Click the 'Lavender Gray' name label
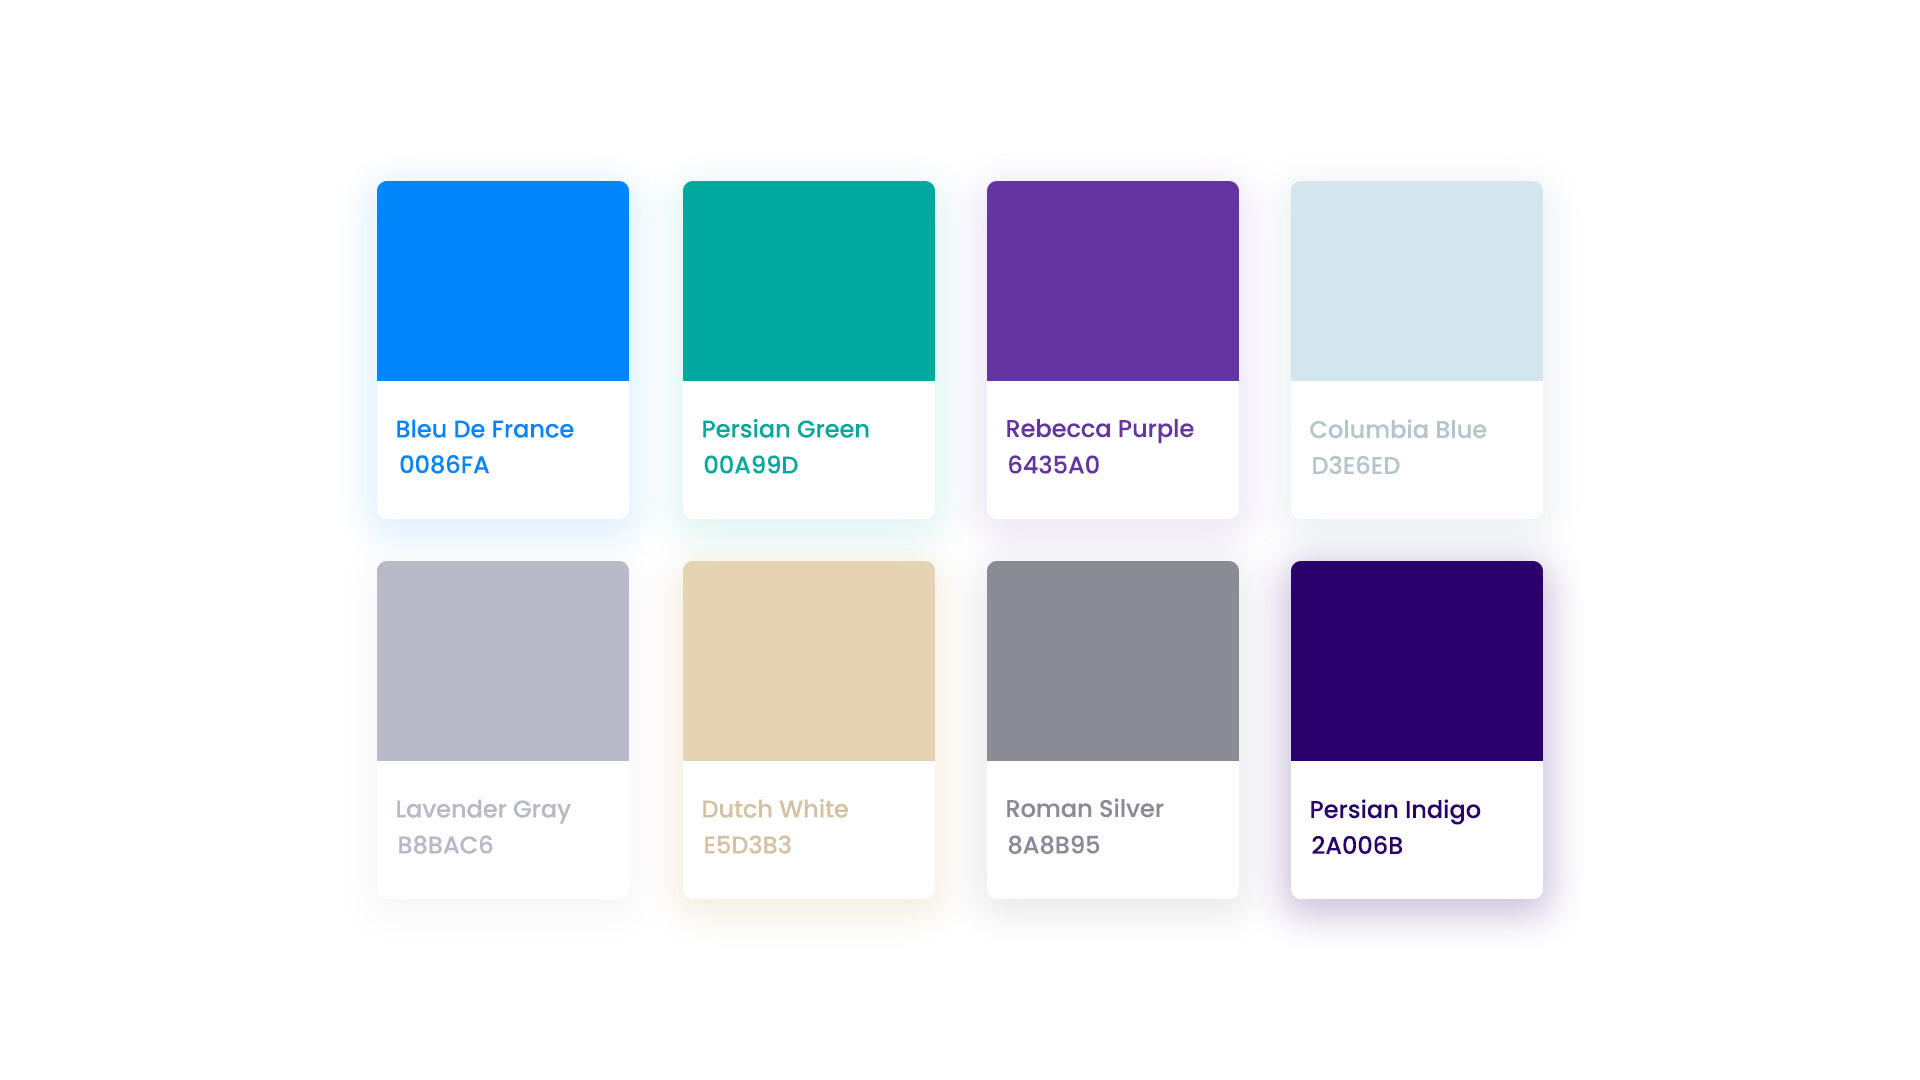Screen dimensions: 1920x1080 coord(483,810)
